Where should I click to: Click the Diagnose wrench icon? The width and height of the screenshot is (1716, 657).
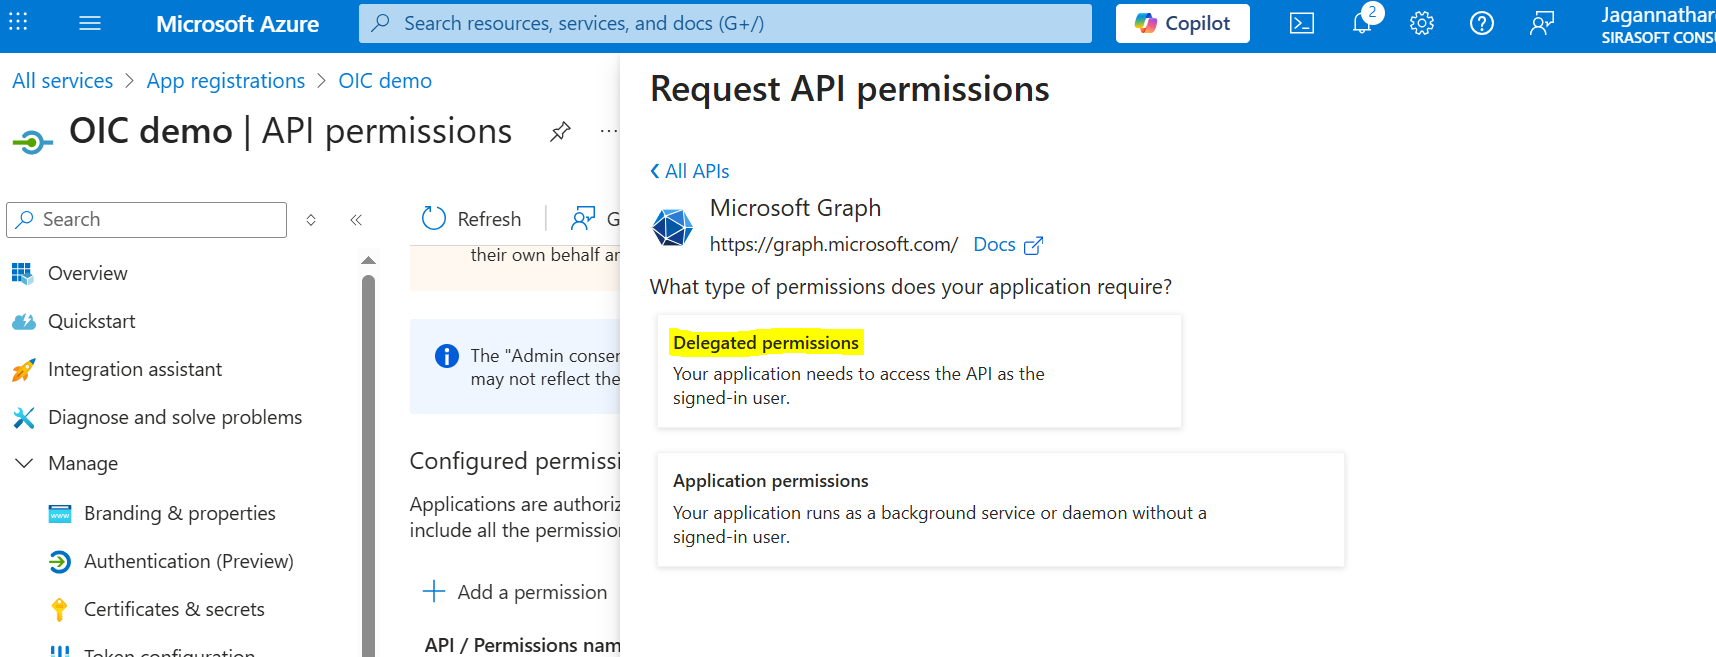coord(23,417)
